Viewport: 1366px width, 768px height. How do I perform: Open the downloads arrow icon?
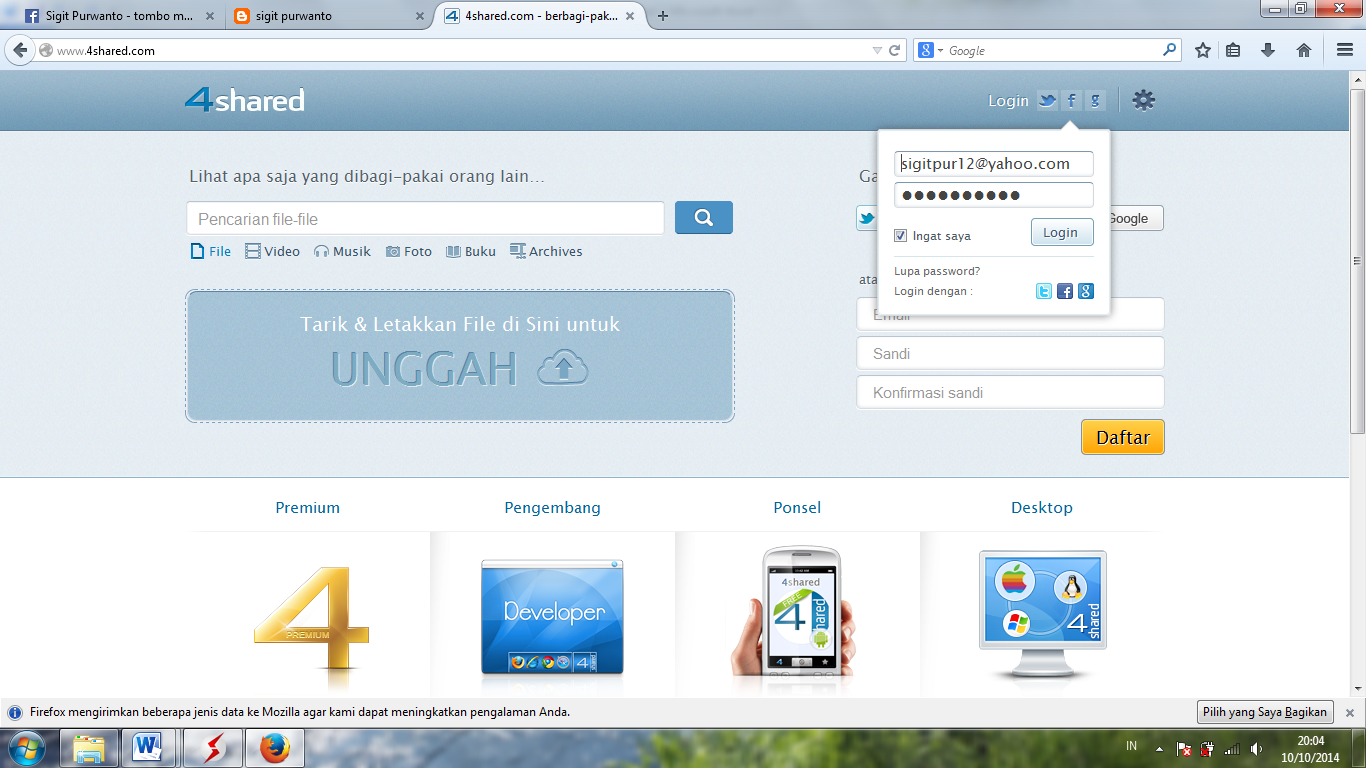tap(1268, 50)
